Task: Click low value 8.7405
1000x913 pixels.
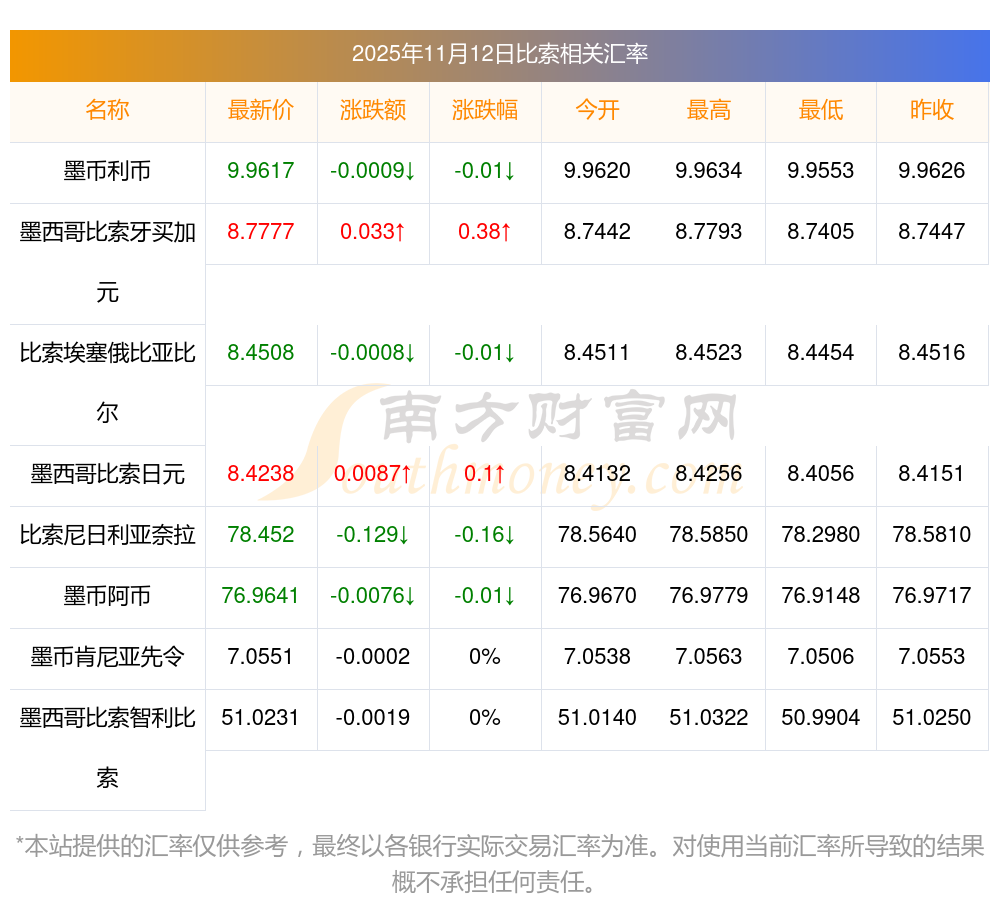Action: [x=821, y=231]
